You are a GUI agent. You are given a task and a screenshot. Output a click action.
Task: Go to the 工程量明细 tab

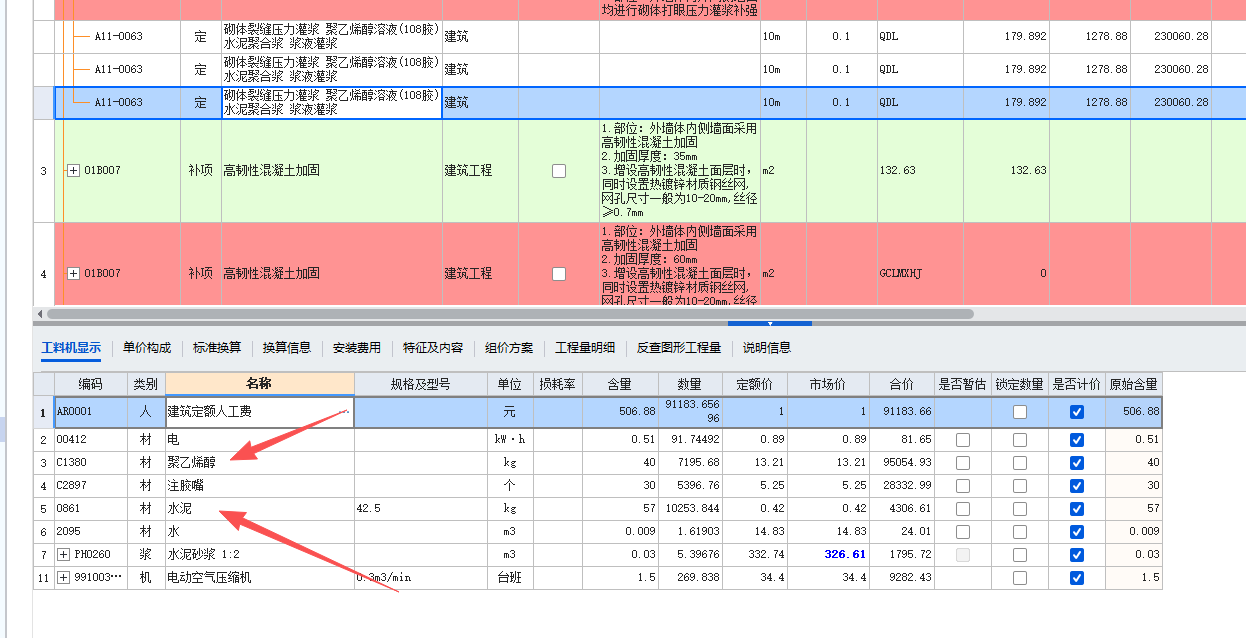tap(585, 348)
